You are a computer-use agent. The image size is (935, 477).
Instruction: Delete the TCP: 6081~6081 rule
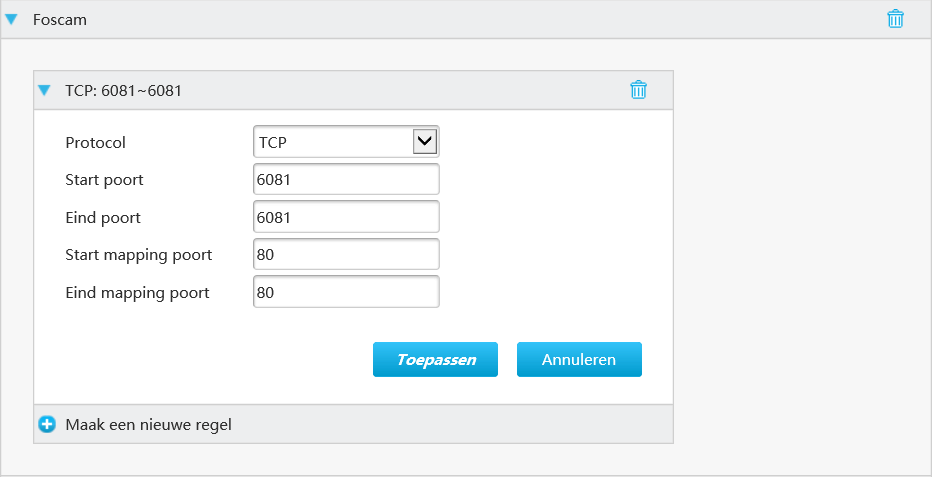638,90
